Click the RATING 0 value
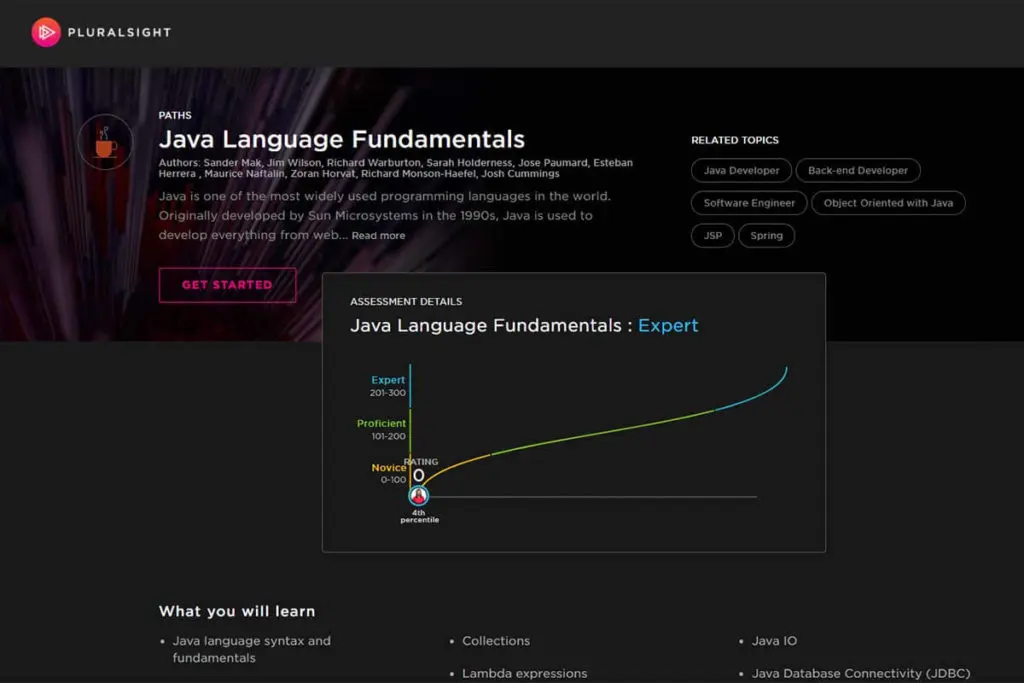Screen dimensions: 1024x683 420,470
